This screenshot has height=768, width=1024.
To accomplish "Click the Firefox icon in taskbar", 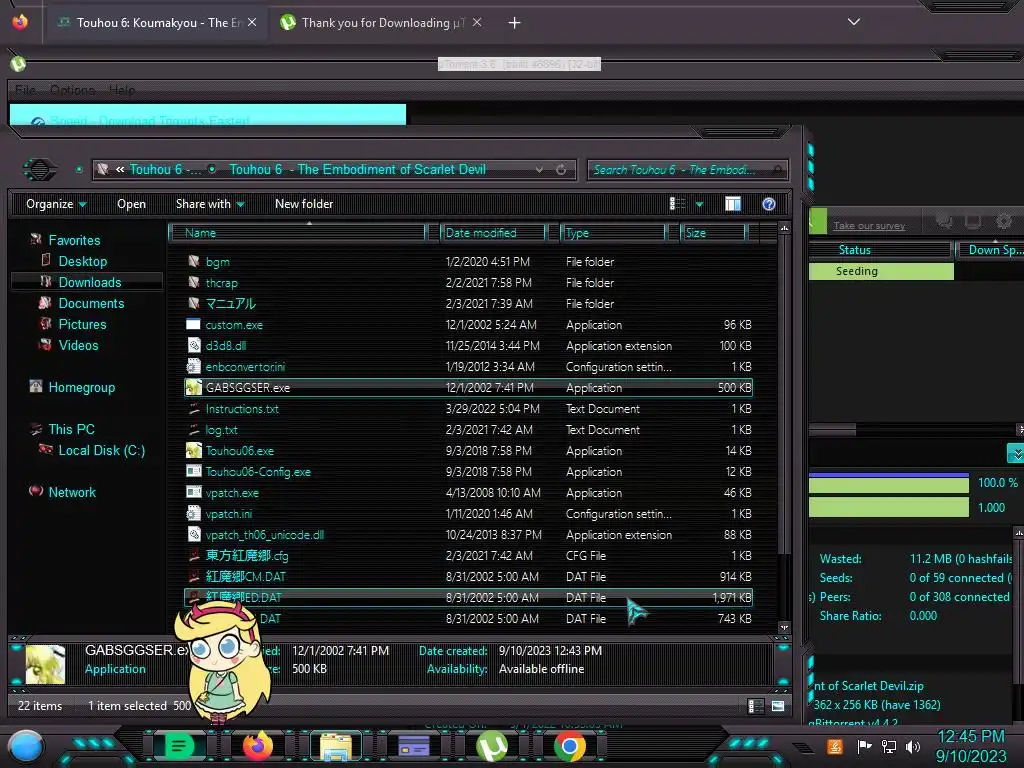I will [257, 746].
